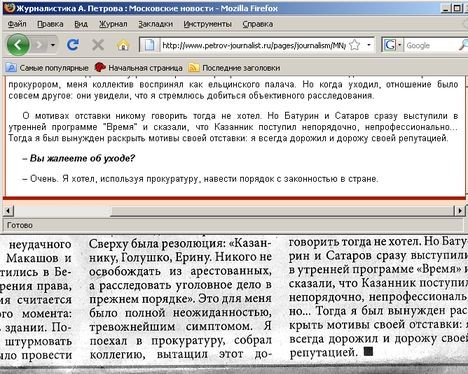Bookmark this page with the star icon

pyautogui.click(x=355, y=45)
